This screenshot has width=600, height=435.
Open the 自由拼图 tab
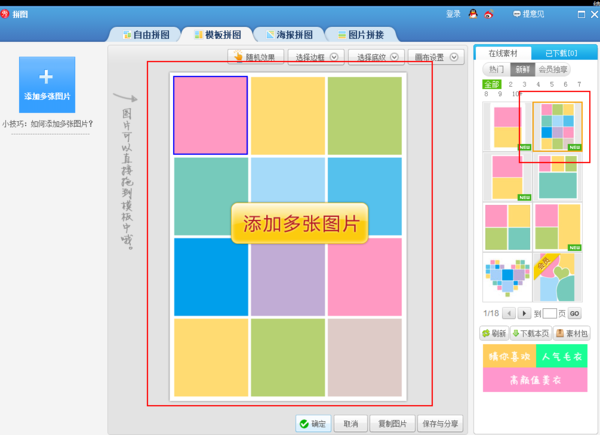click(146, 35)
